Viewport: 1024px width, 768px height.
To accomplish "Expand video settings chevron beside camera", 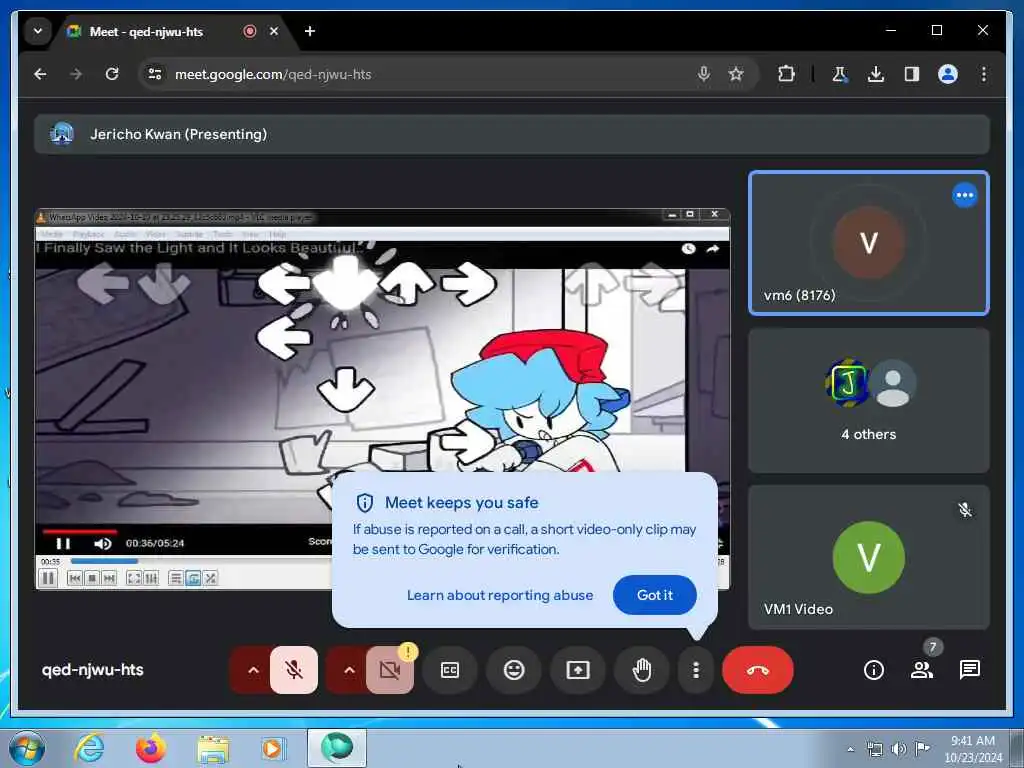I will [x=349, y=669].
